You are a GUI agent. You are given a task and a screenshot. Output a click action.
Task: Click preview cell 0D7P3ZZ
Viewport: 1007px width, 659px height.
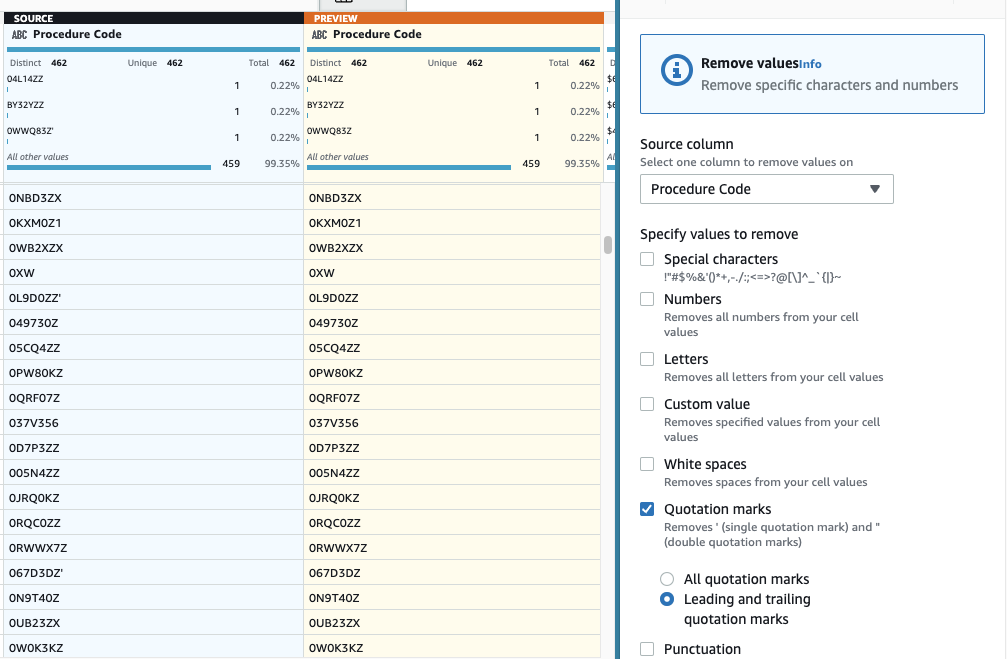(x=453, y=448)
